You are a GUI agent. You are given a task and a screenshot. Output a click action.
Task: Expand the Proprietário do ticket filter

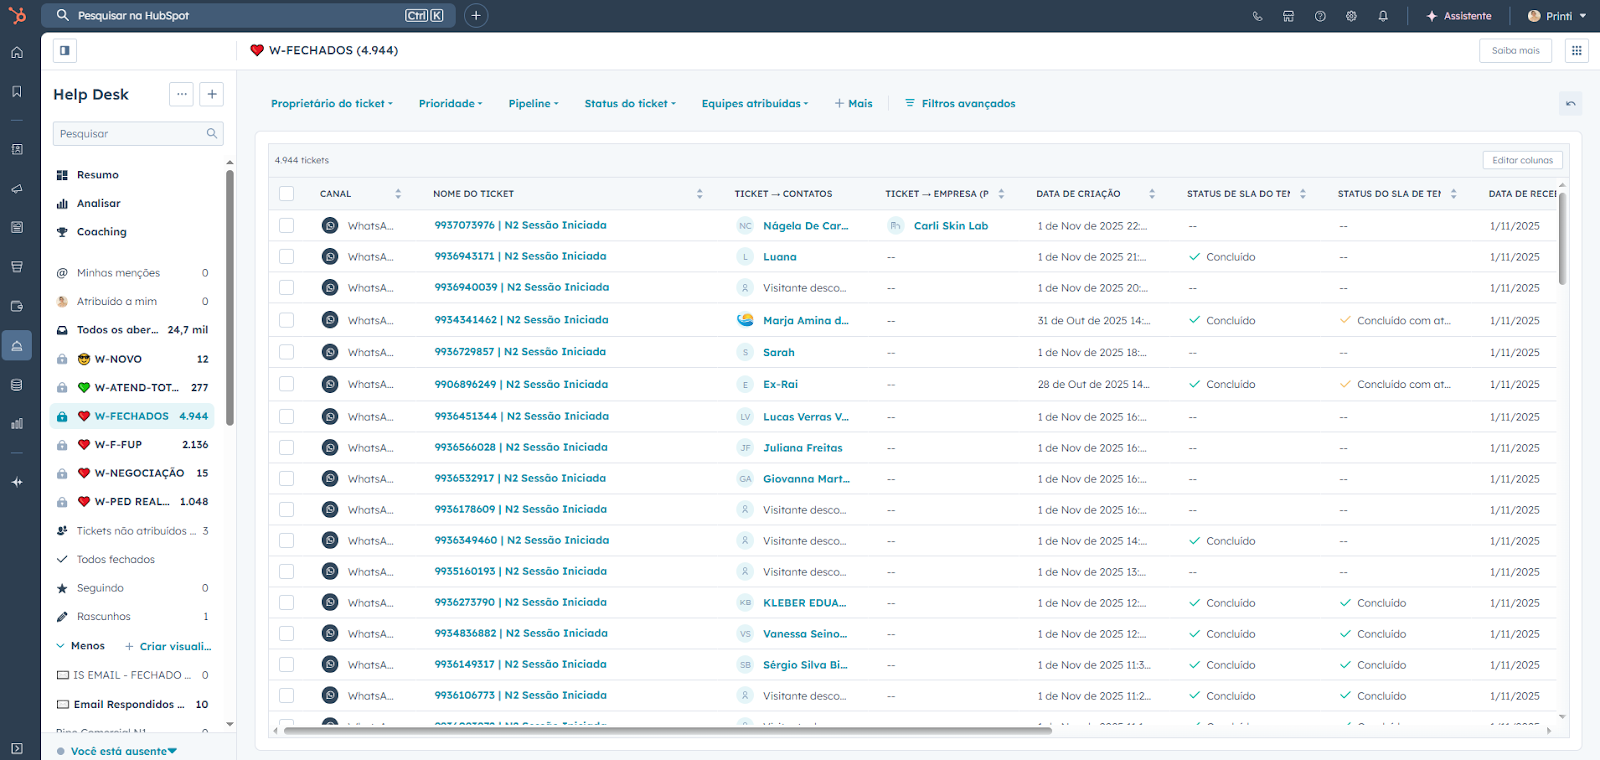[x=331, y=104]
